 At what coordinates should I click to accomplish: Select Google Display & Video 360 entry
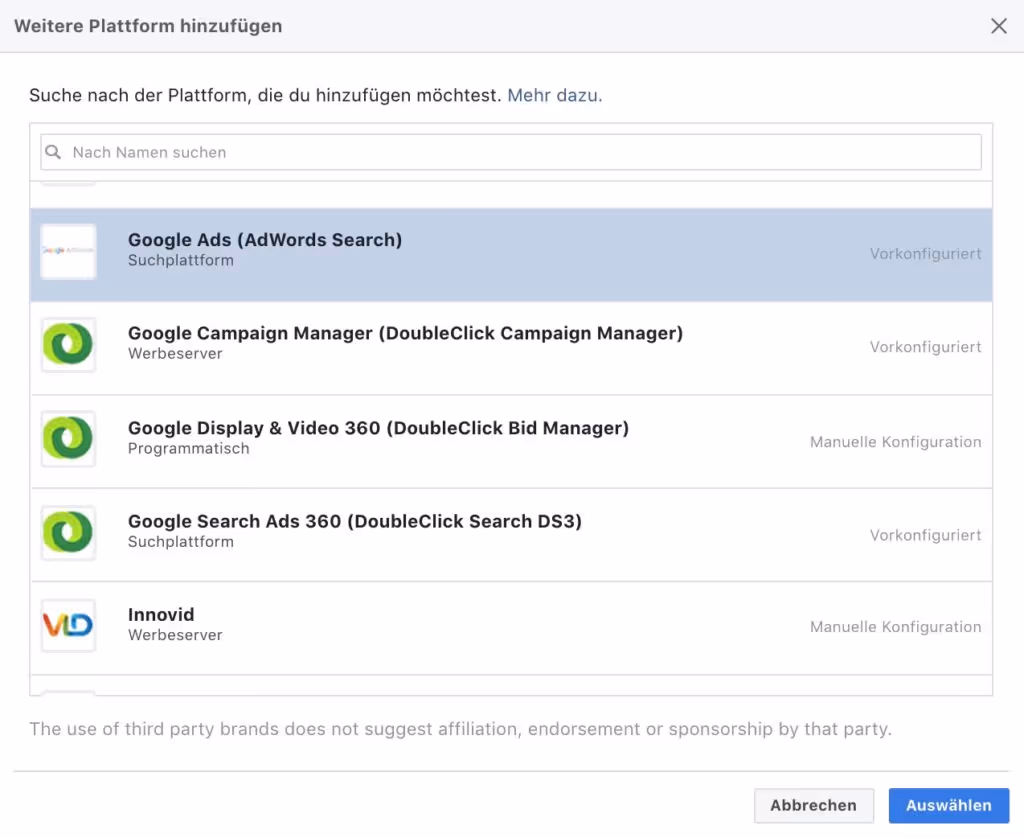(x=511, y=442)
